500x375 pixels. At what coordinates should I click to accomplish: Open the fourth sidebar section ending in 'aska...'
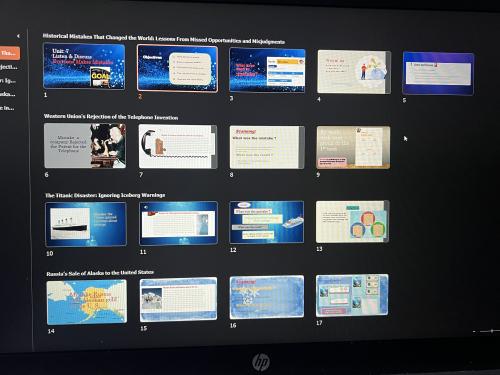coord(8,94)
